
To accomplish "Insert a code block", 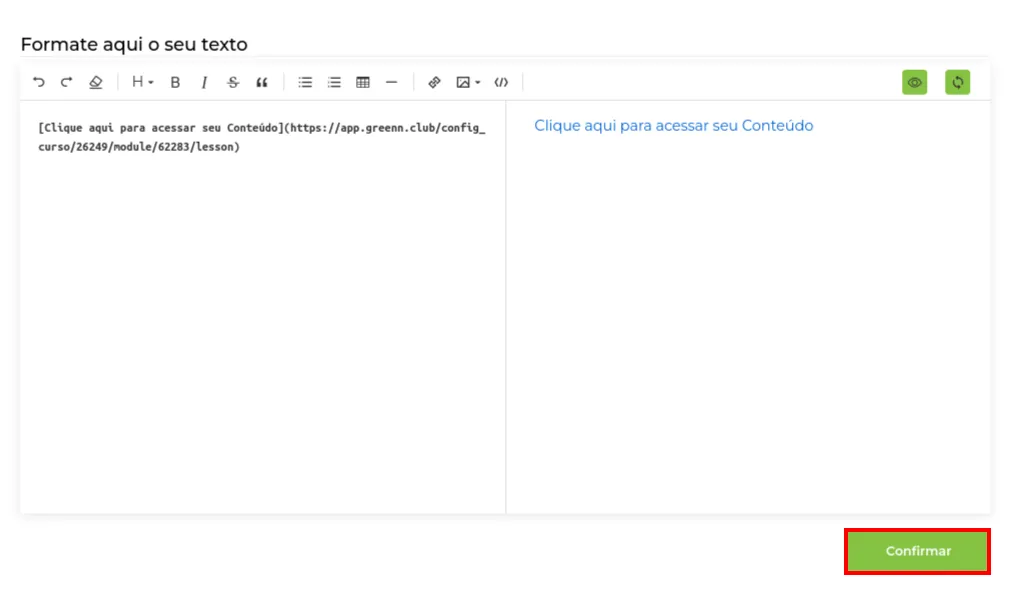I will (501, 82).
